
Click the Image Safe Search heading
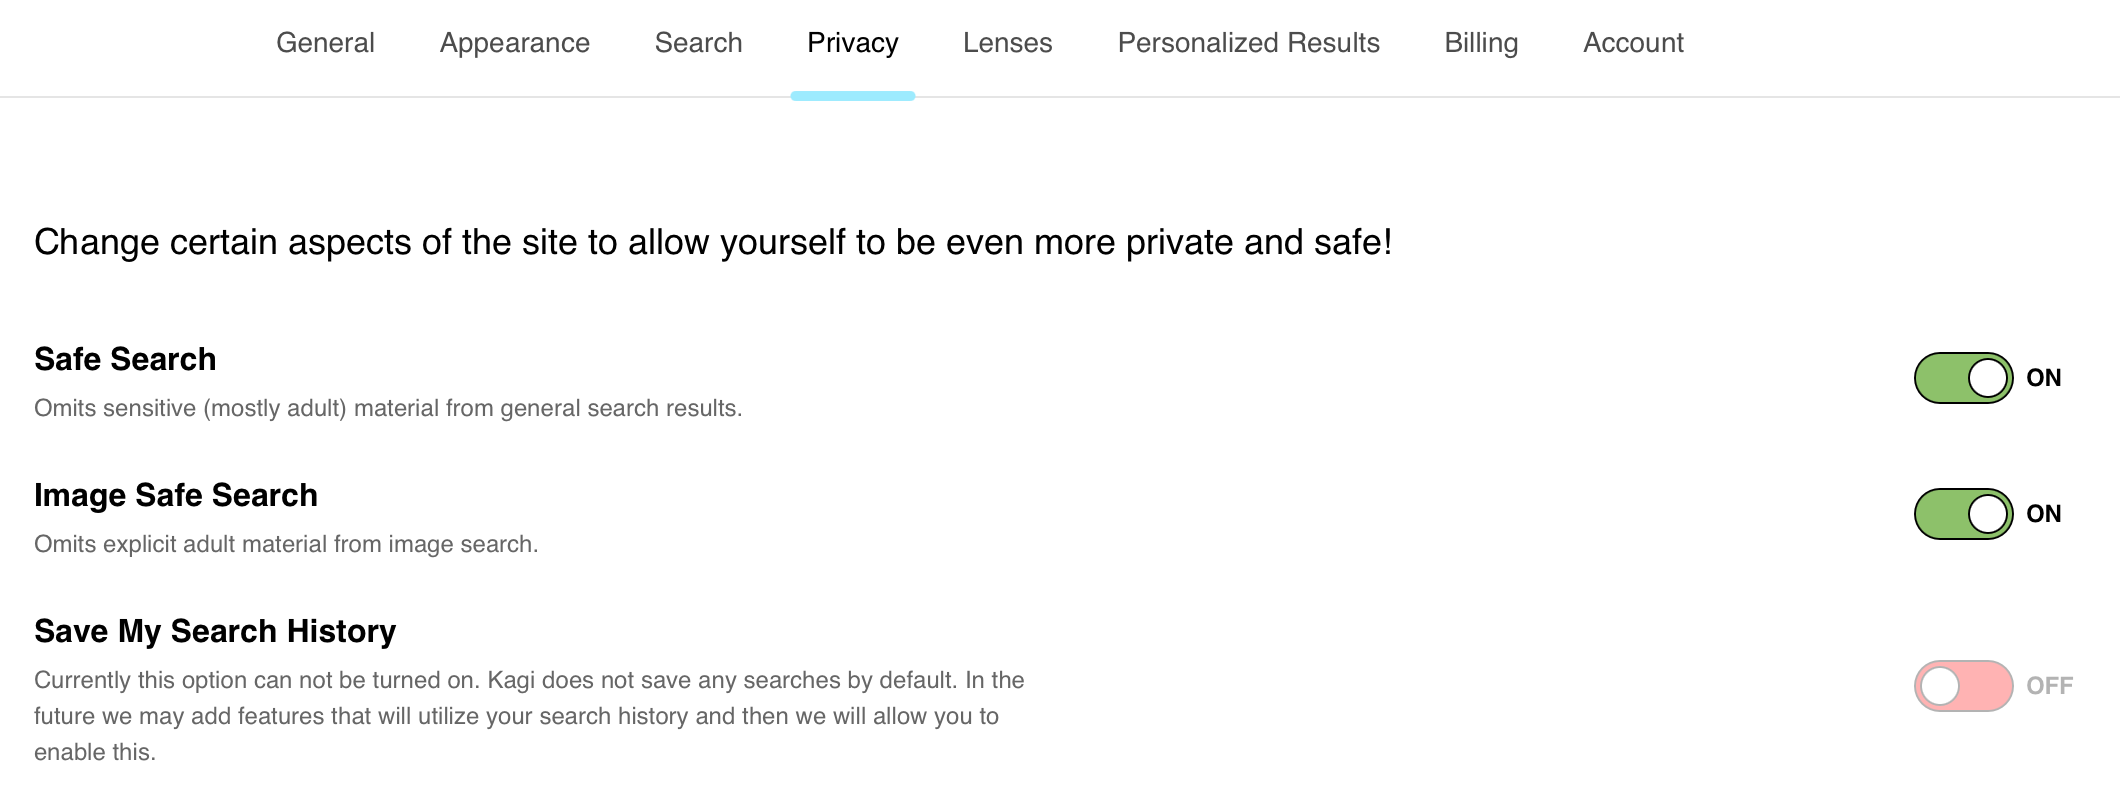pyautogui.click(x=176, y=494)
